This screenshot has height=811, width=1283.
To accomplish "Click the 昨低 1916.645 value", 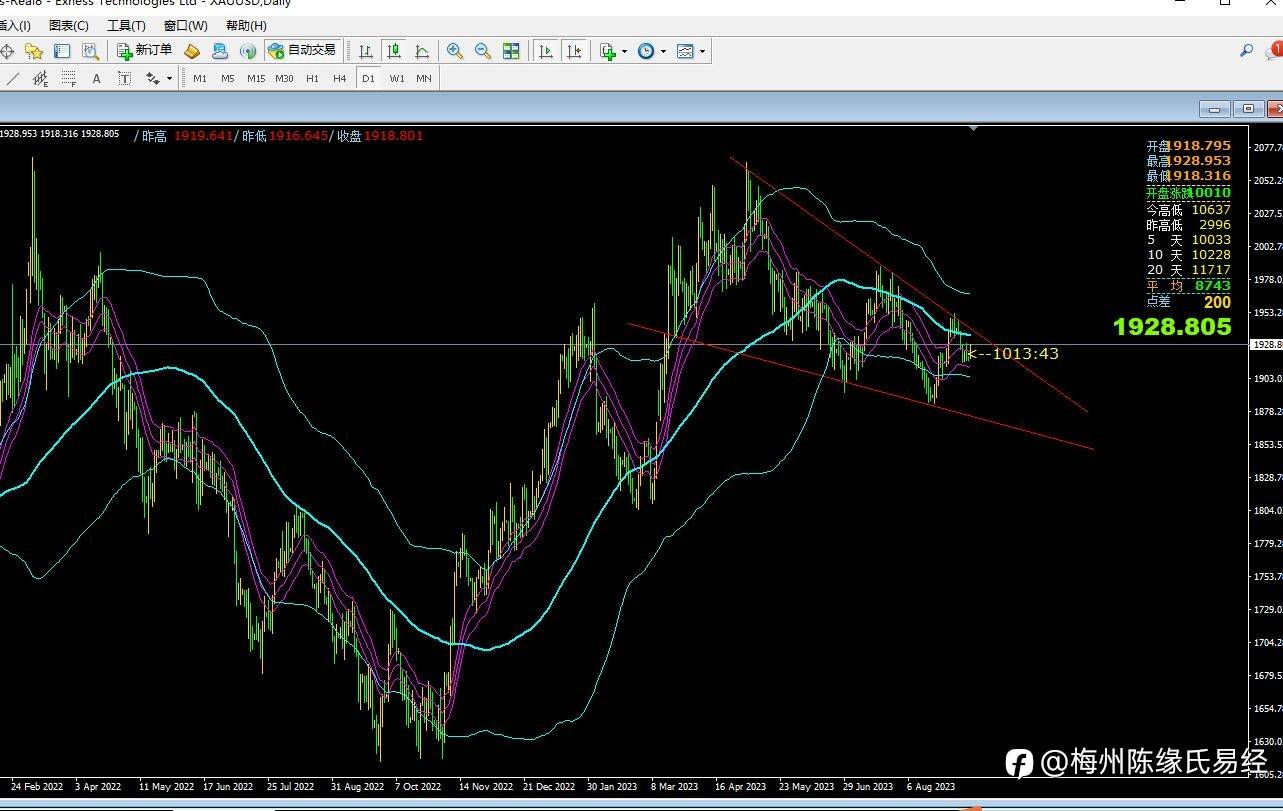I will [298, 135].
